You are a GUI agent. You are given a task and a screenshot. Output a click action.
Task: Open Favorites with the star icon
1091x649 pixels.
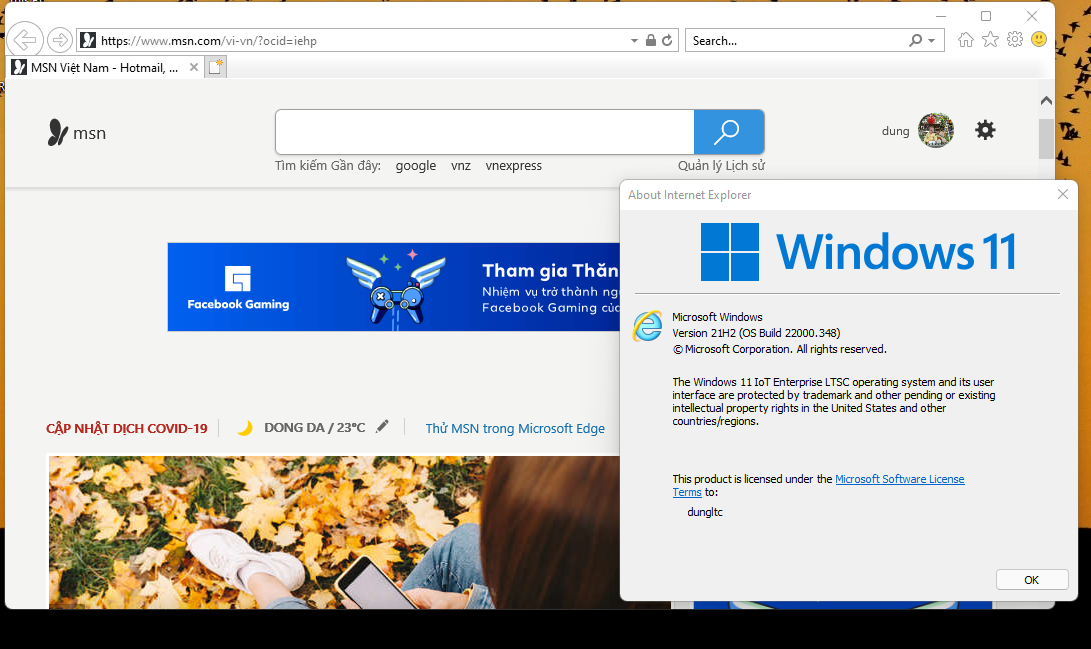[x=990, y=40]
